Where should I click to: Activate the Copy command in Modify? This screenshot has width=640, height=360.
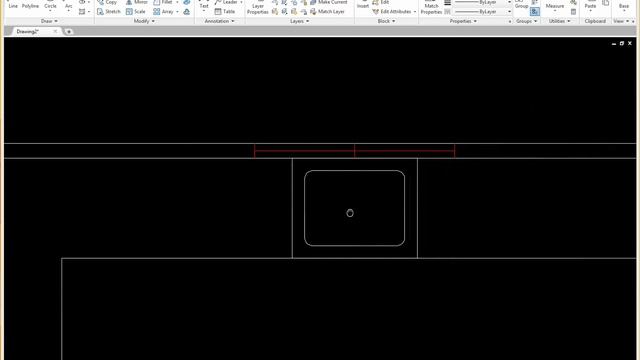tap(107, 2)
